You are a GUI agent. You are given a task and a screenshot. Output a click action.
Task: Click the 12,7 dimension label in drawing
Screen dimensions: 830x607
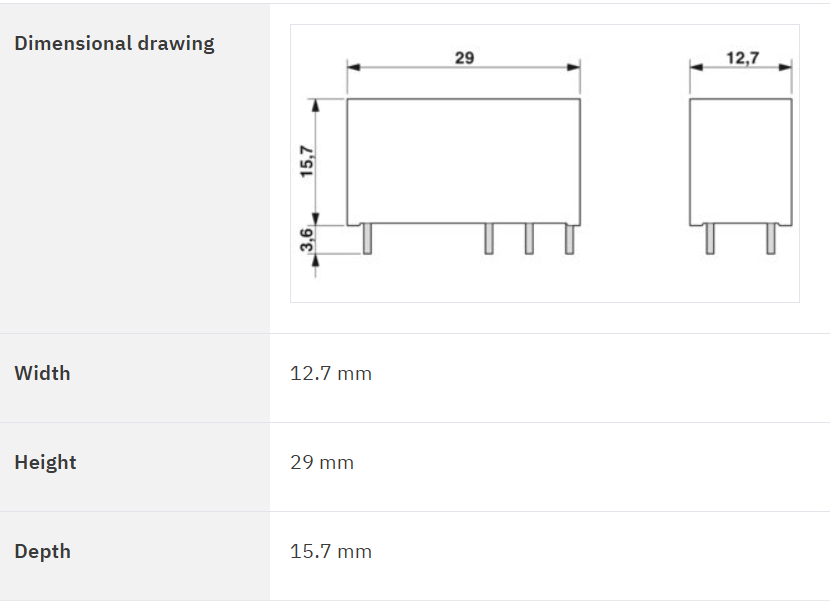743,58
